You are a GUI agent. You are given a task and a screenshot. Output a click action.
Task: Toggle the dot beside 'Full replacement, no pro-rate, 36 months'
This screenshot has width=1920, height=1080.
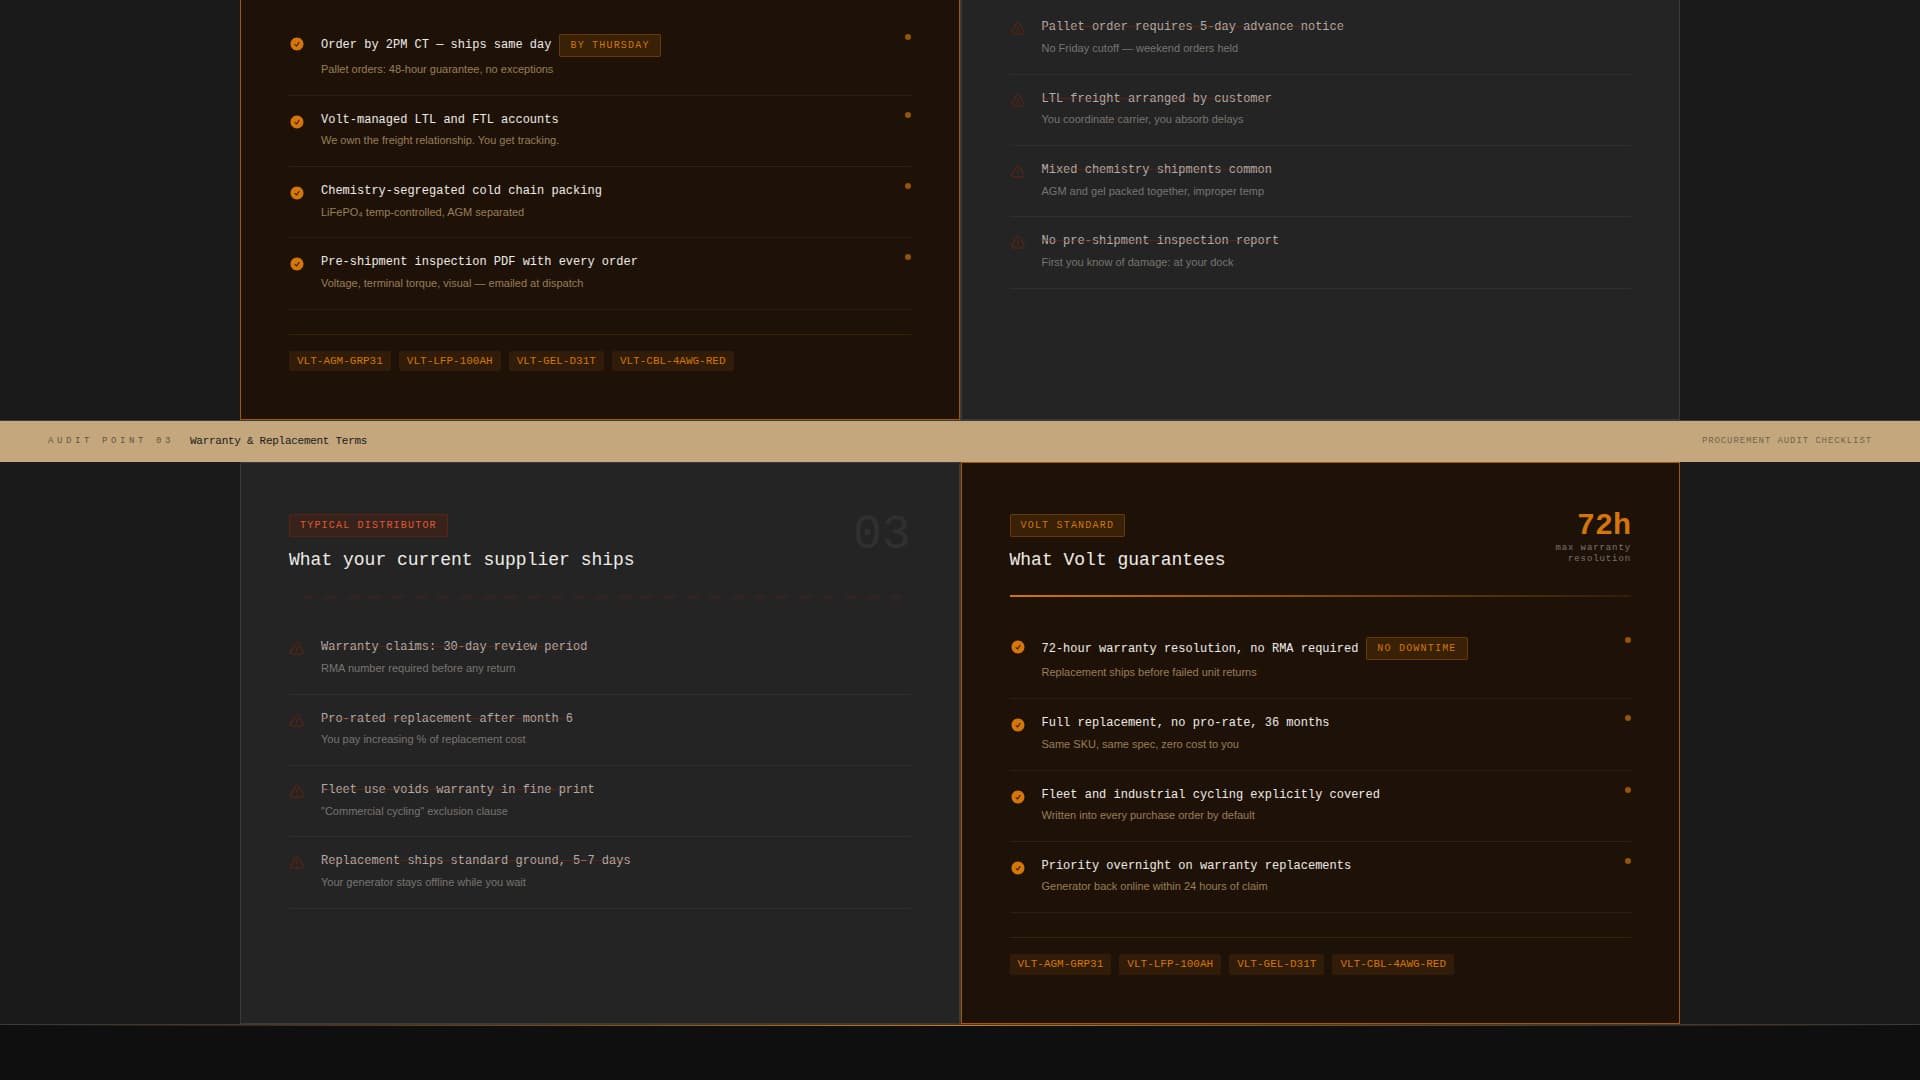tap(1628, 717)
